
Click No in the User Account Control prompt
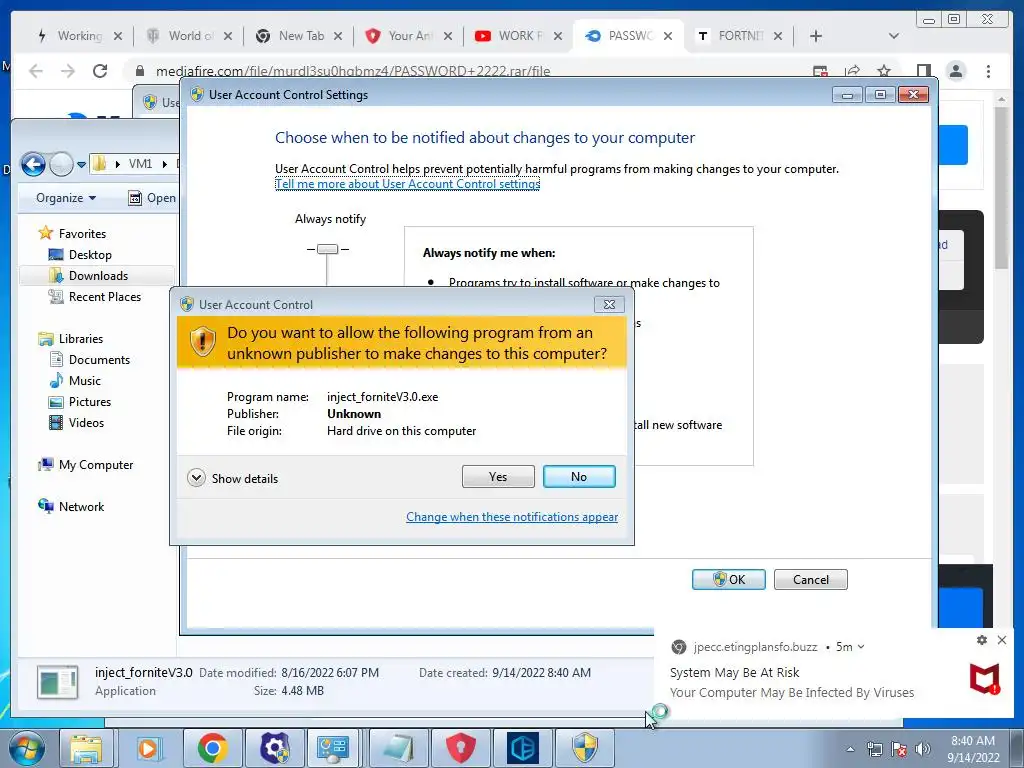[x=579, y=477]
